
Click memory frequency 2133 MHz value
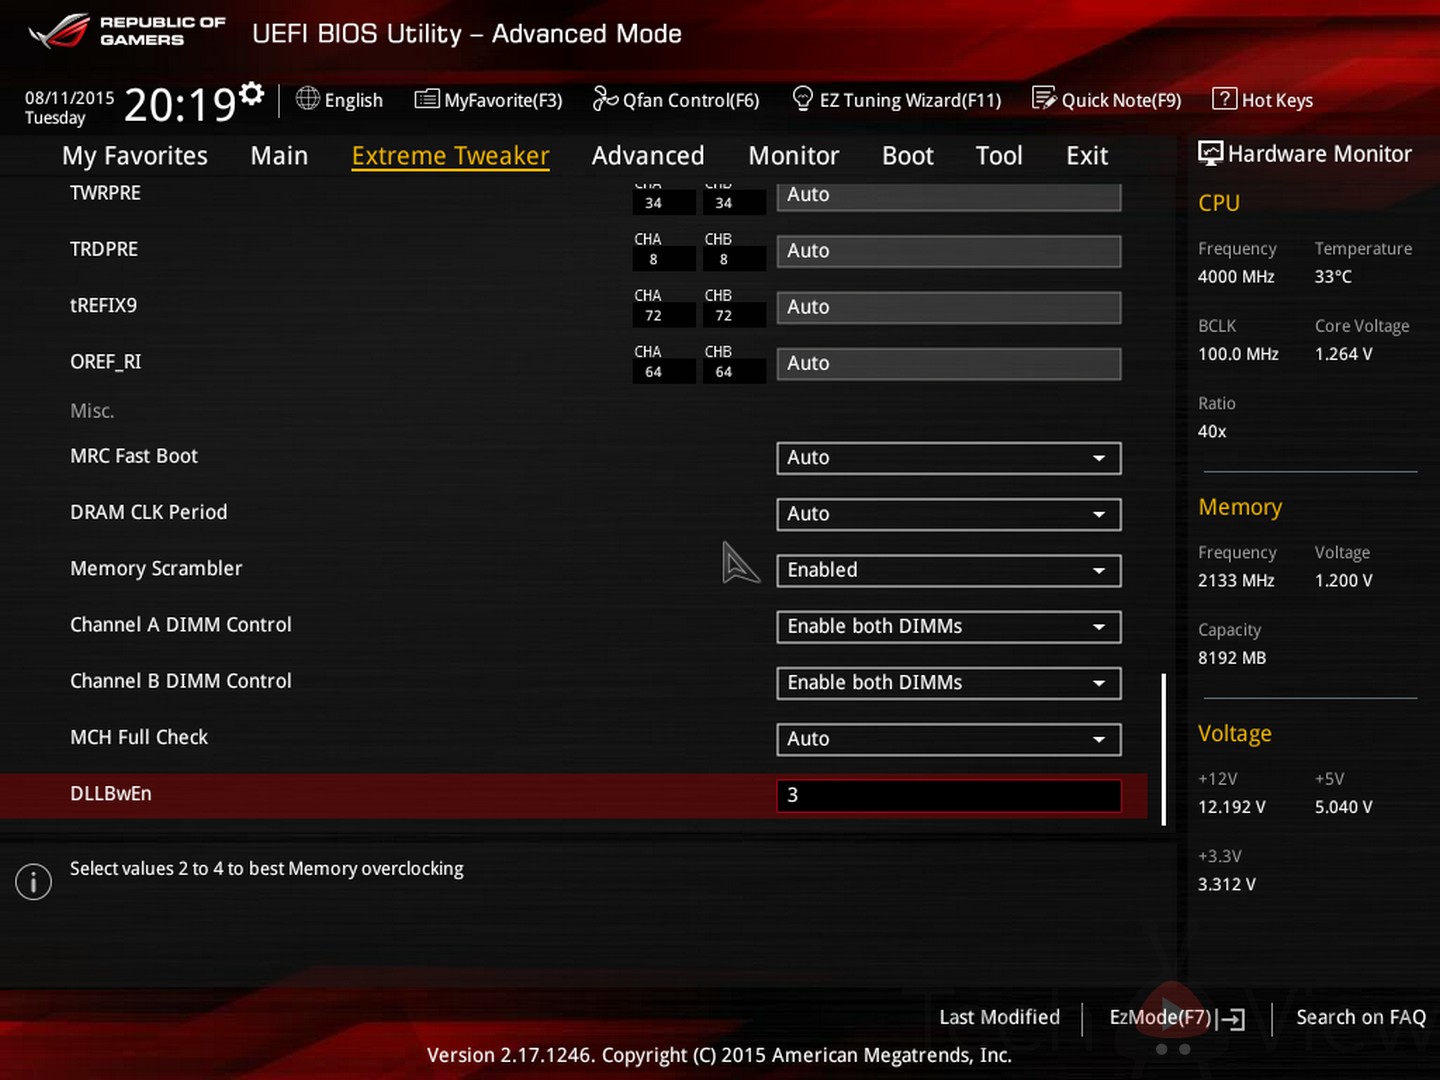coord(1236,581)
